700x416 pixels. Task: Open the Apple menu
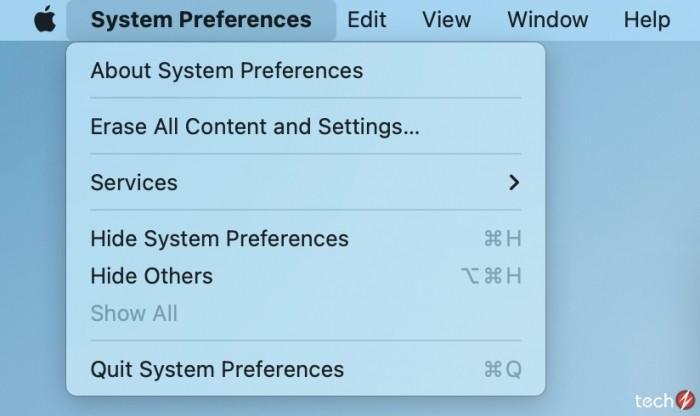(45, 20)
